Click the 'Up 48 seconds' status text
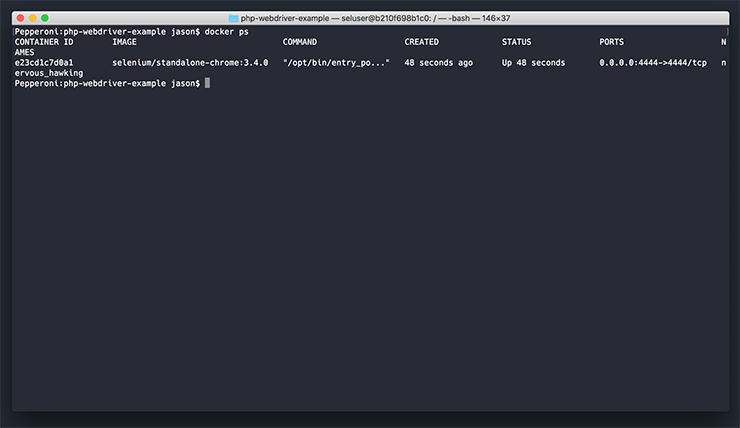Screen dimensions: 740x428 tap(533, 63)
